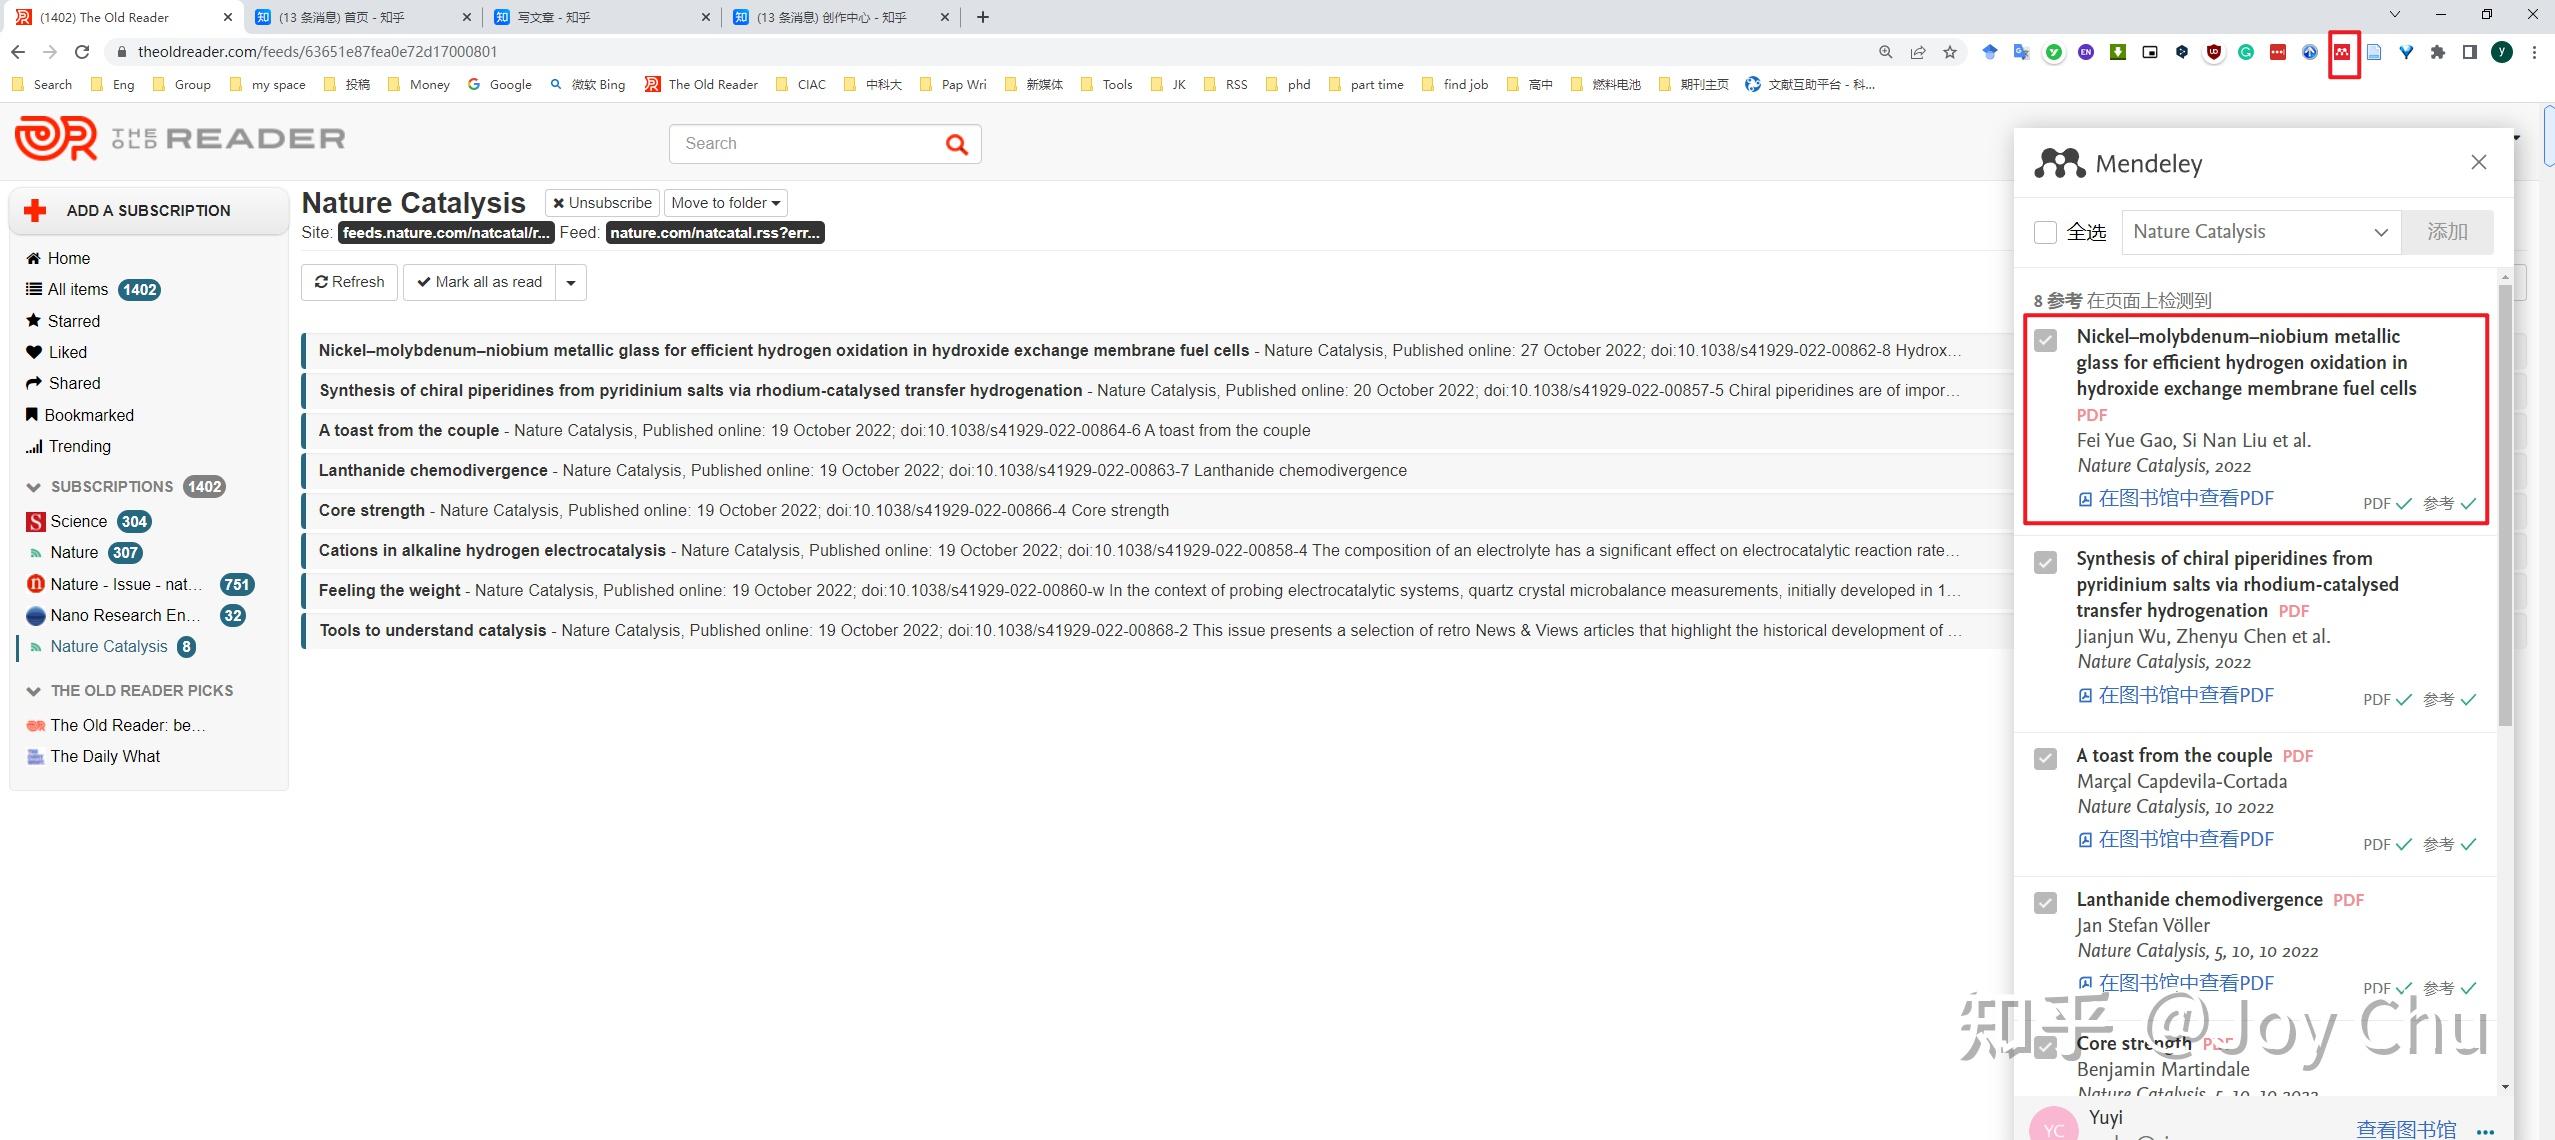Close the Mendeley panel with the X
The width and height of the screenshot is (2555, 1140).
click(2478, 162)
